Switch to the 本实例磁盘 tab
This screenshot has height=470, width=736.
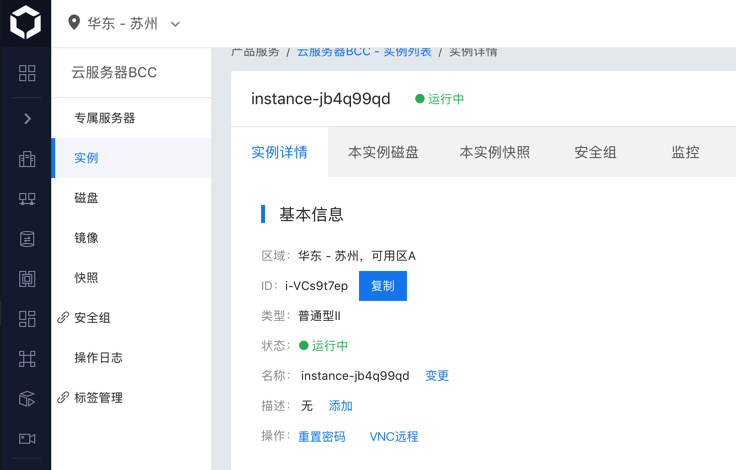pyautogui.click(x=383, y=153)
